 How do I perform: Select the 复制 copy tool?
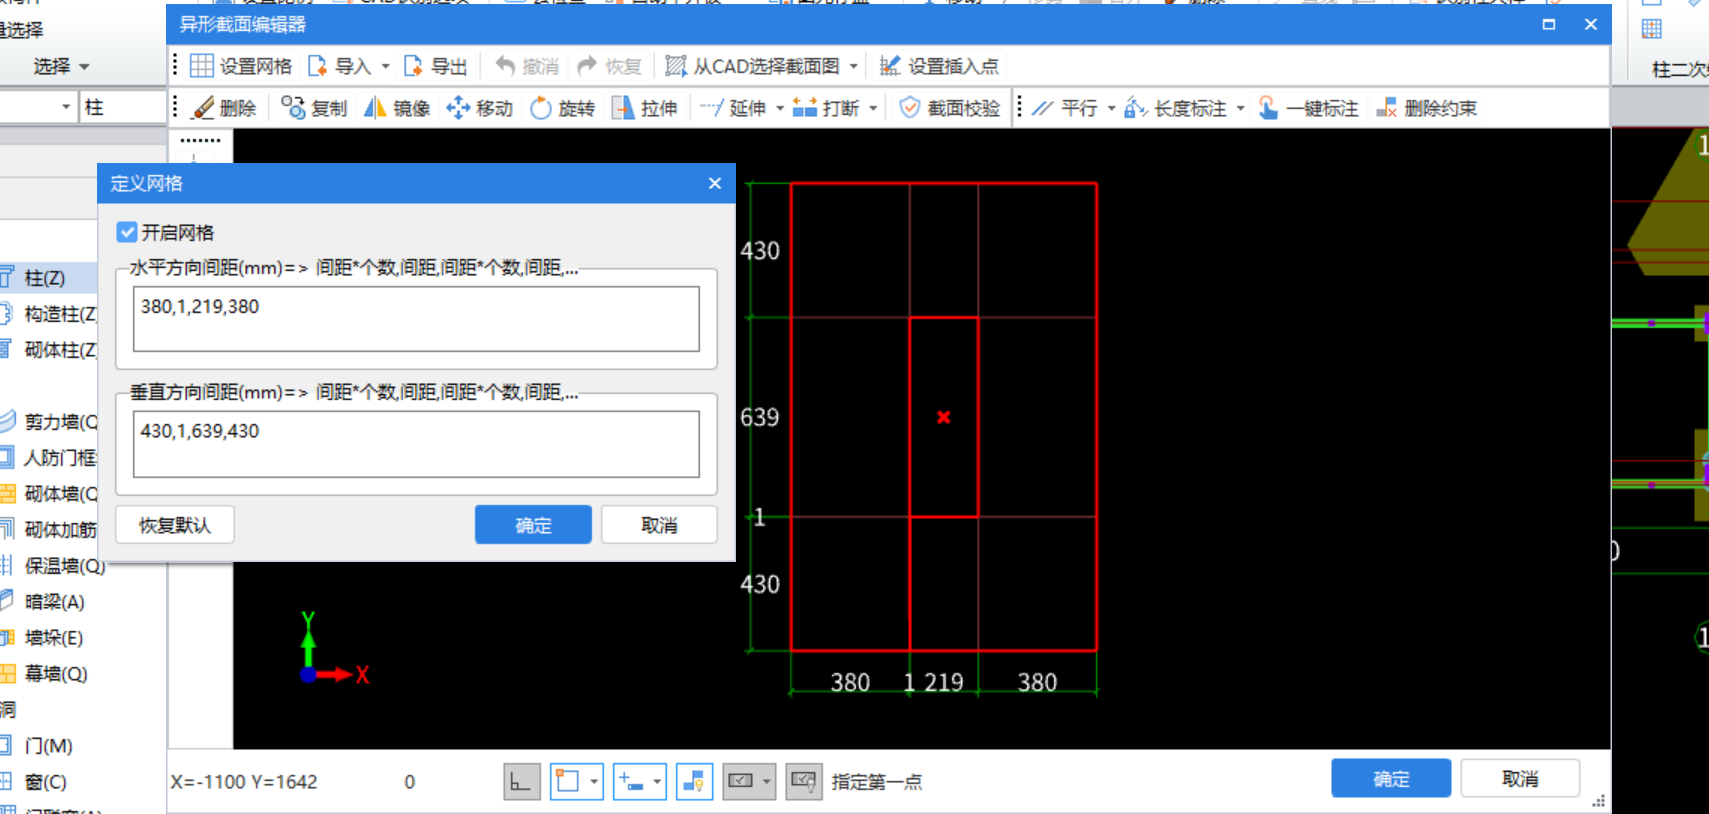[314, 108]
